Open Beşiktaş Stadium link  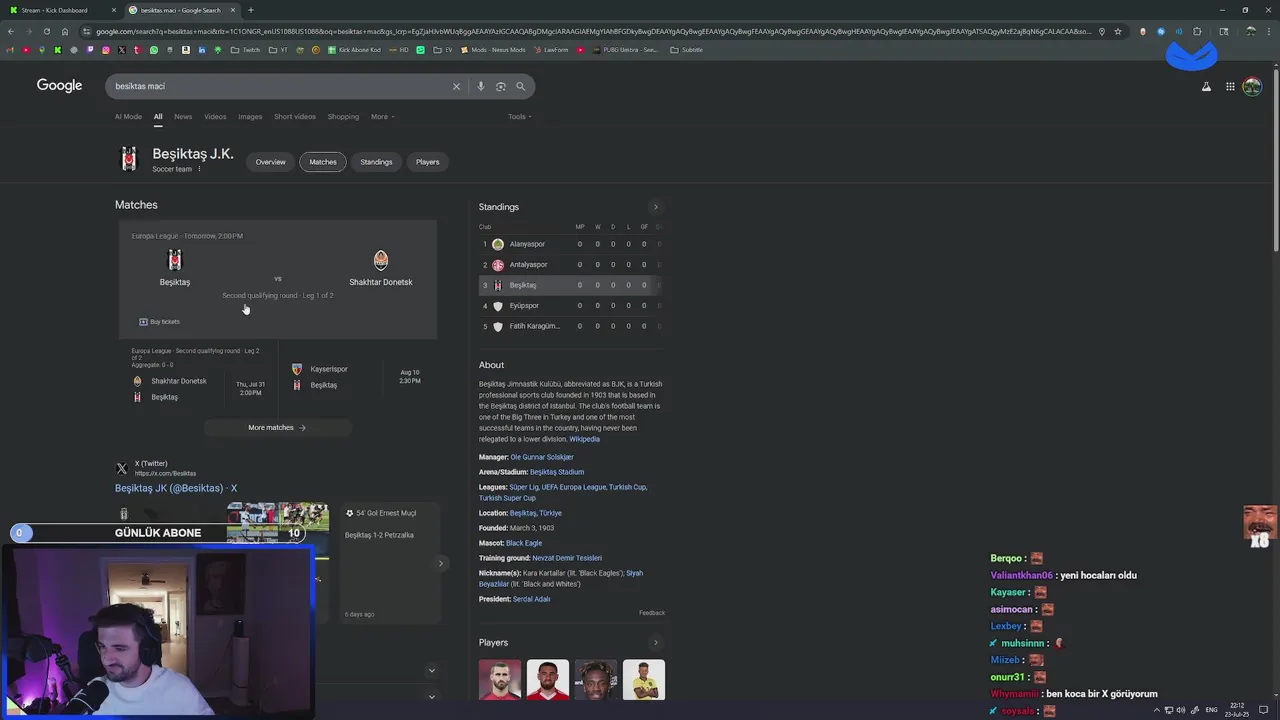pyautogui.click(x=557, y=472)
